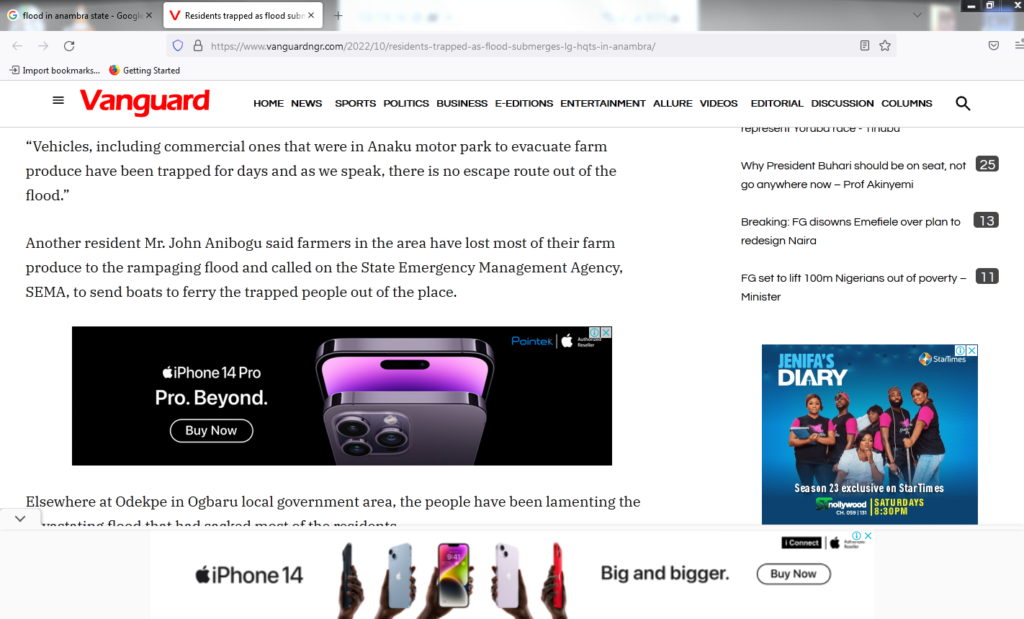Open the Jenifa's Diary ad image
This screenshot has height=619, width=1024.
(x=869, y=434)
